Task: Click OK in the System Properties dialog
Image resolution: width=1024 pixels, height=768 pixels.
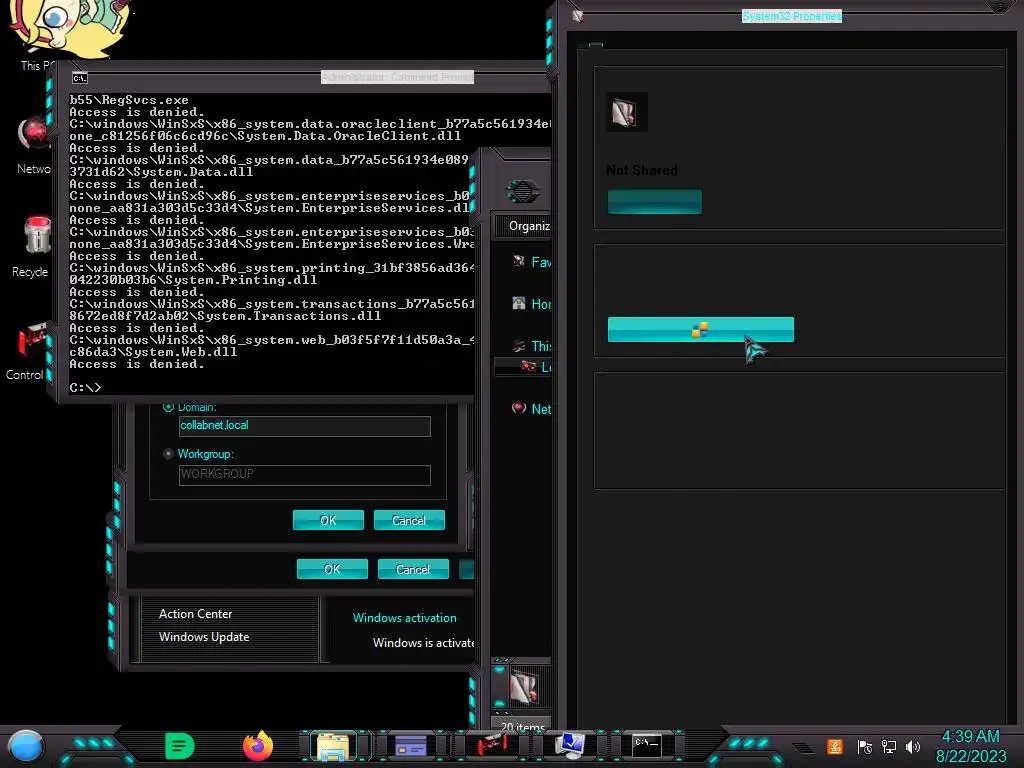Action: (x=332, y=569)
